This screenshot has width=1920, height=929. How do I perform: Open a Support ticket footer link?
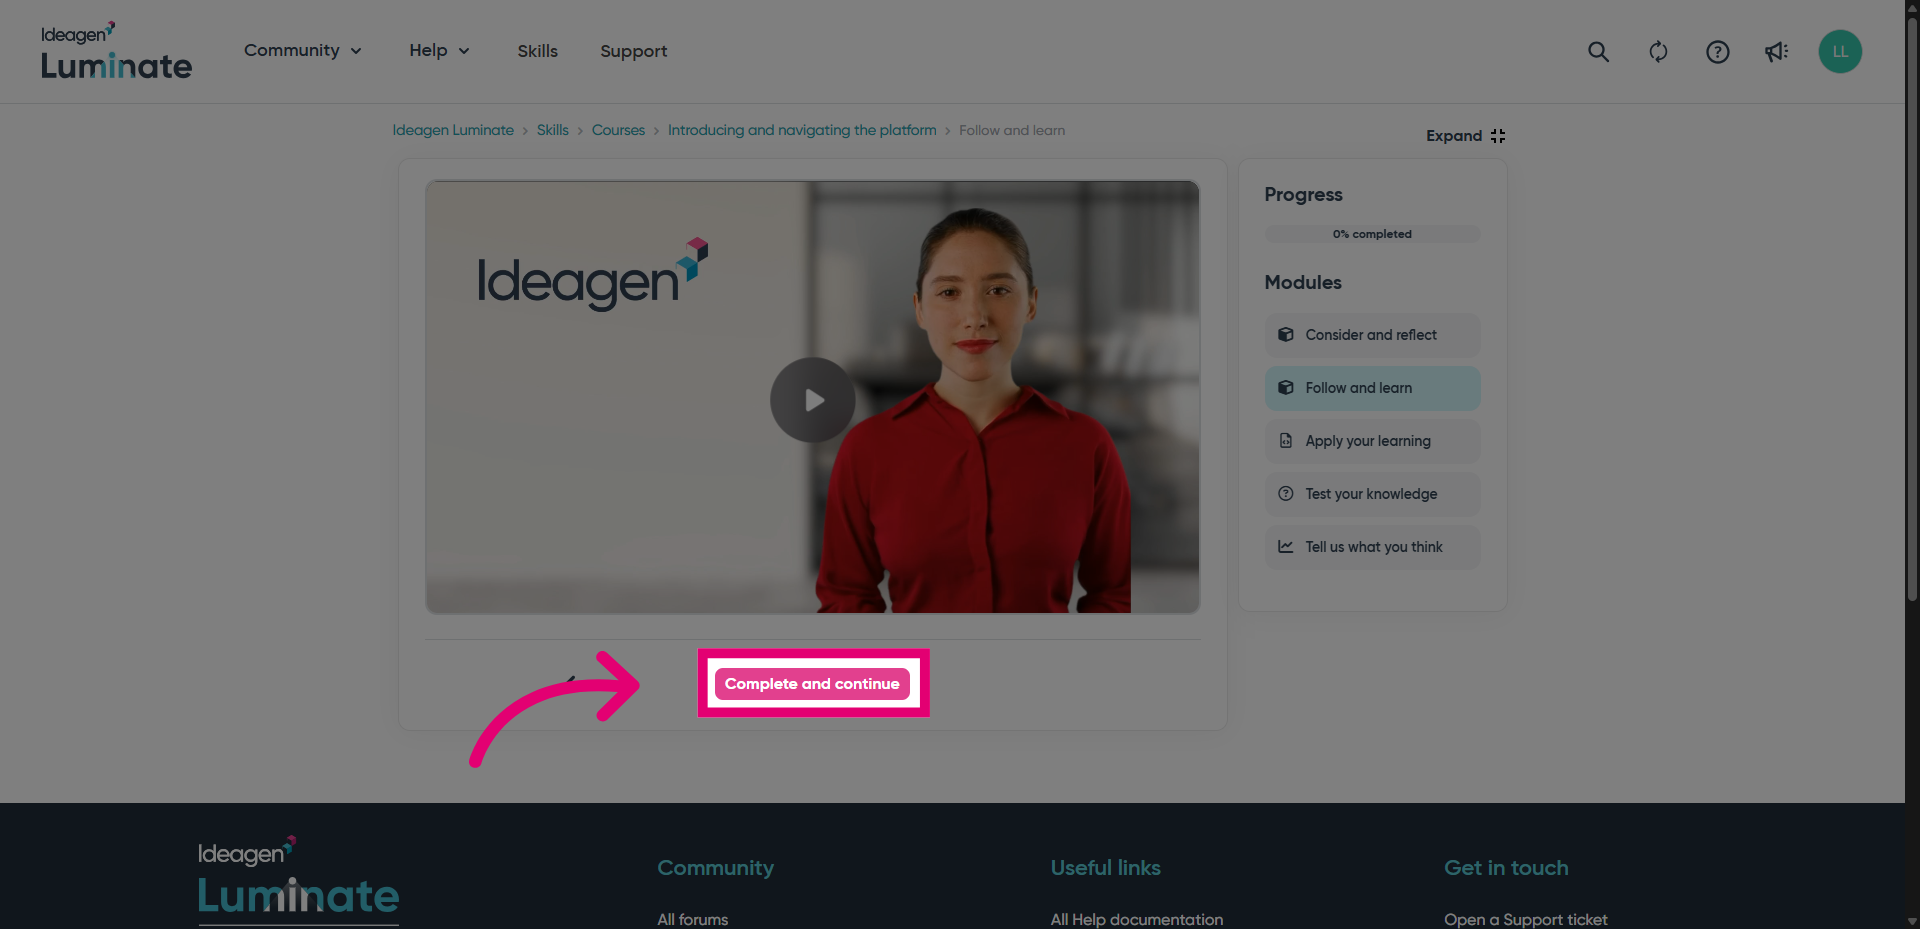[1526, 919]
